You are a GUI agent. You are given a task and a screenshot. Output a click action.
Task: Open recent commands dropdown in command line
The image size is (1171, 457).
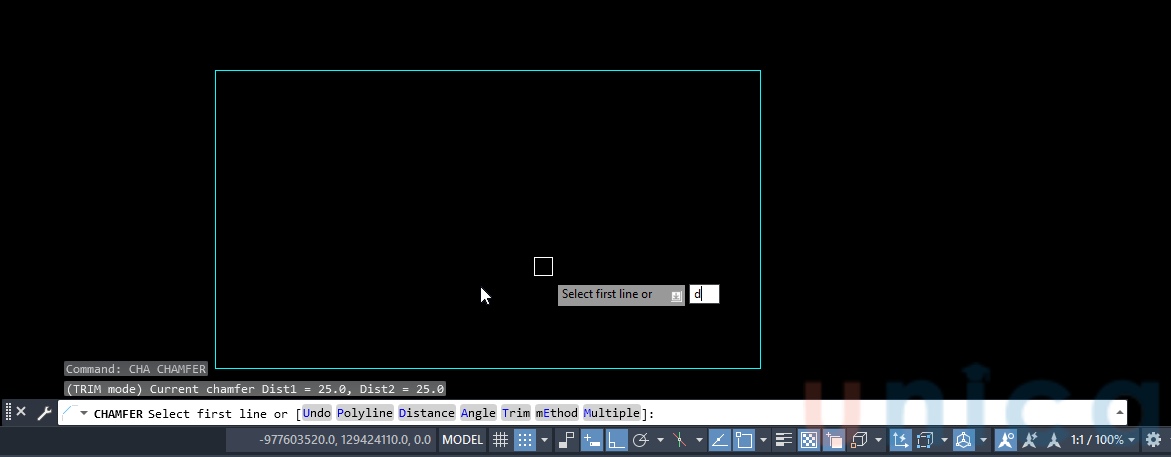pyautogui.click(x=84, y=413)
